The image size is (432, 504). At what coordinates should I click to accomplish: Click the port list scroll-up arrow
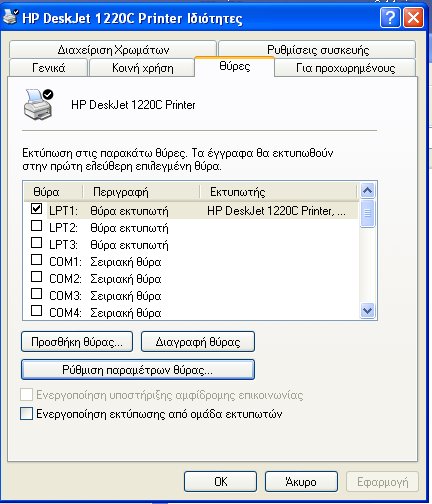point(367,191)
